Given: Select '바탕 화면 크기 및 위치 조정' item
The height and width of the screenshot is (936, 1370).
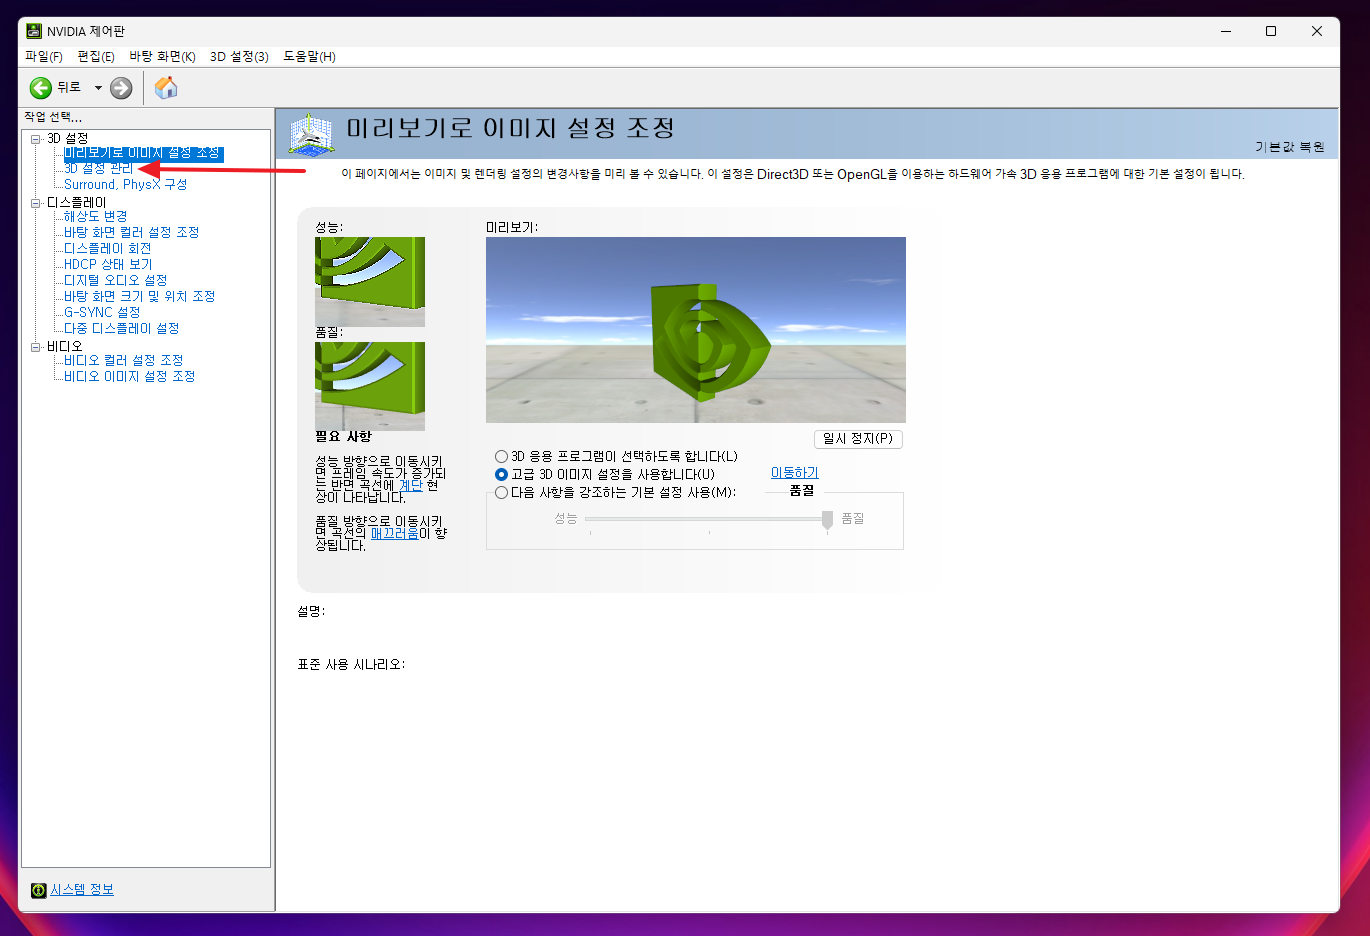Looking at the screenshot, I should pos(139,297).
